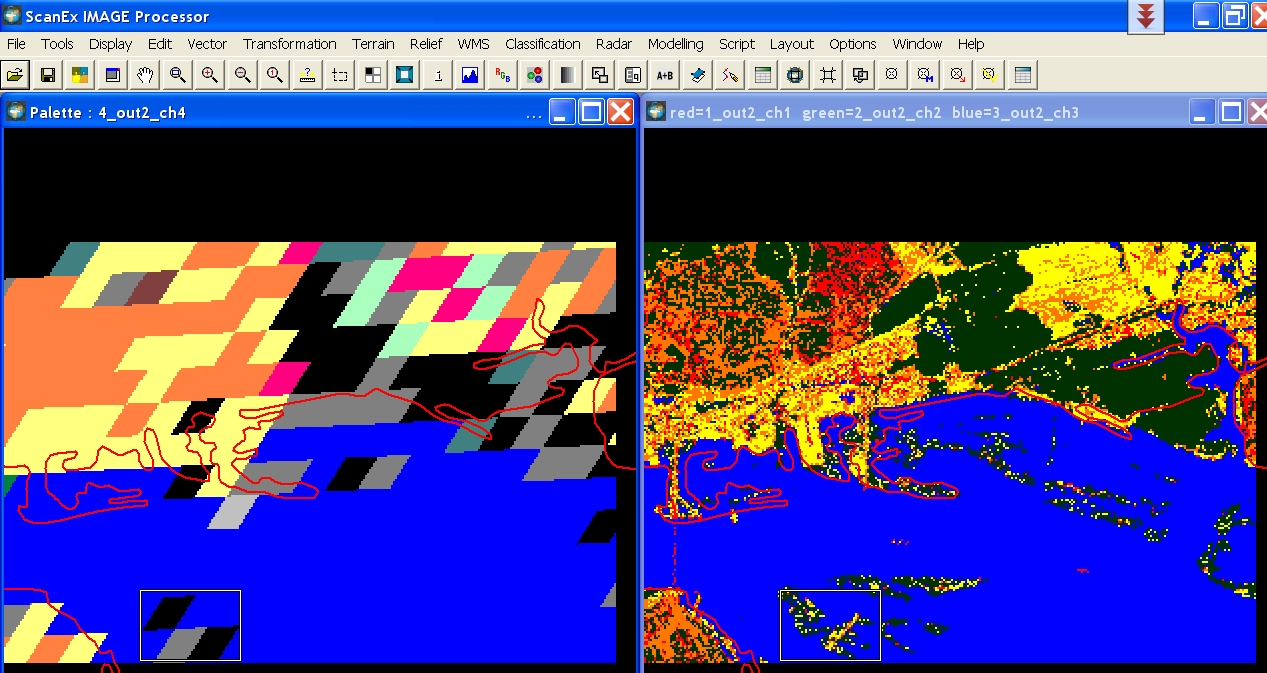Click the RGB composite icon
Image resolution: width=1267 pixels, height=673 pixels.
pyautogui.click(x=503, y=75)
